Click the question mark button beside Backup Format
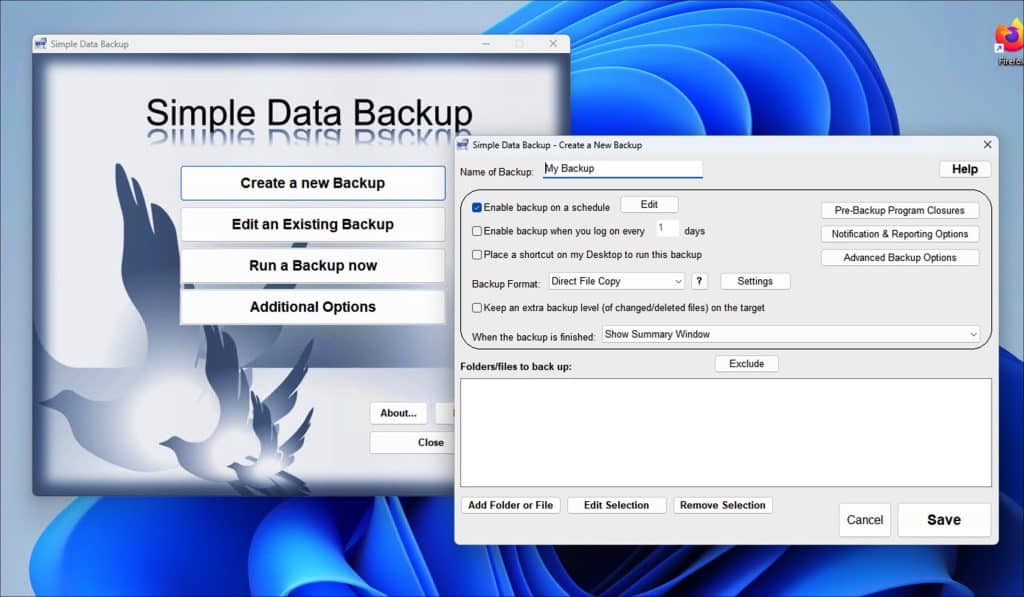1024x597 pixels. pos(700,281)
